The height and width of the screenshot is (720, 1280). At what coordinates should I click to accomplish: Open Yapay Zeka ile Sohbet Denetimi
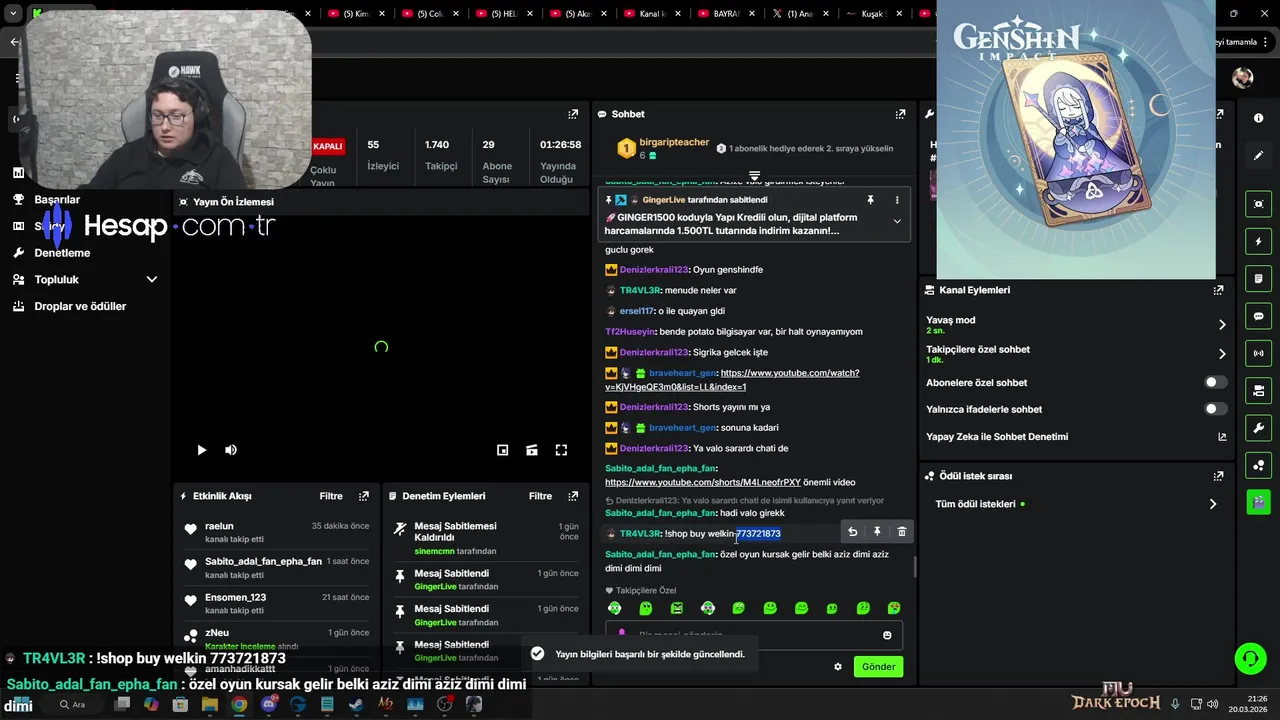1075,437
